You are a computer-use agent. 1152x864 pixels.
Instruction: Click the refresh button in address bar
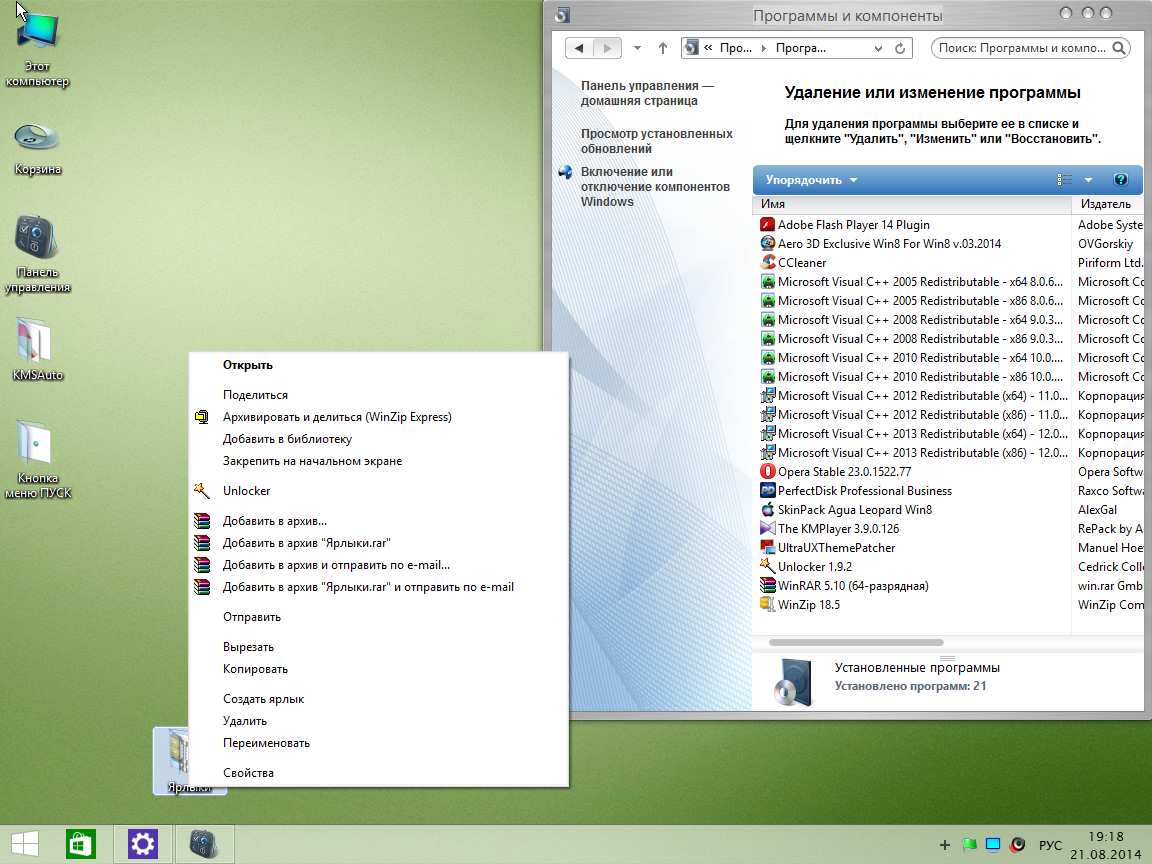tap(900, 48)
